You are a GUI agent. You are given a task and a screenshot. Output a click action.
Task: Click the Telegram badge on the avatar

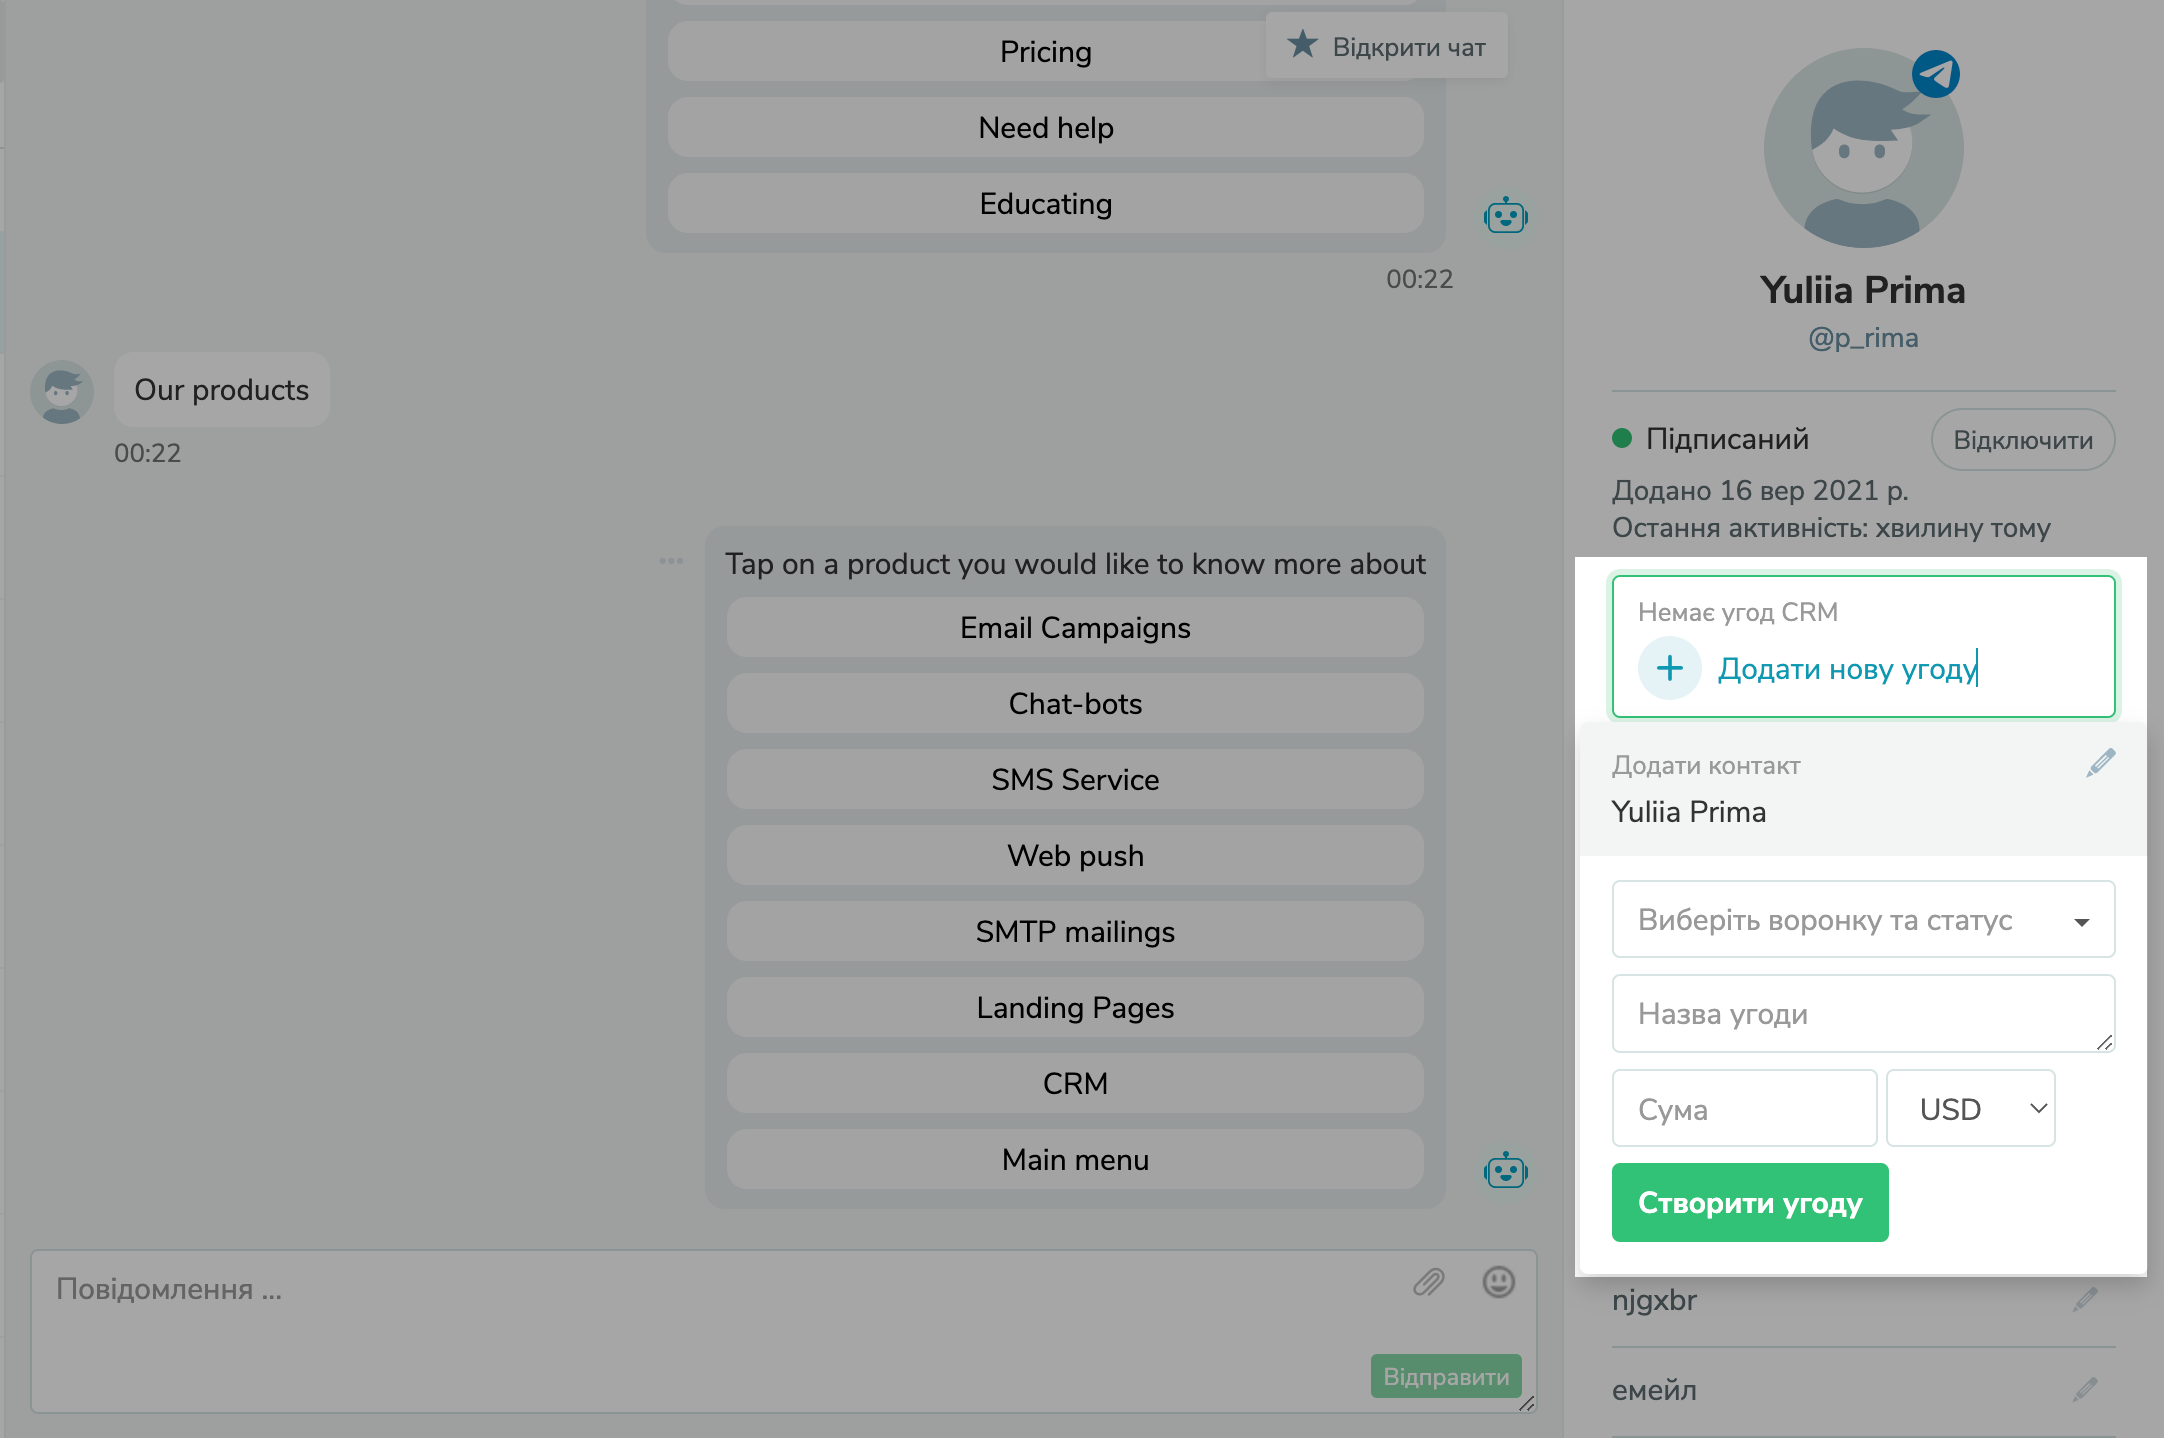click(x=1935, y=74)
